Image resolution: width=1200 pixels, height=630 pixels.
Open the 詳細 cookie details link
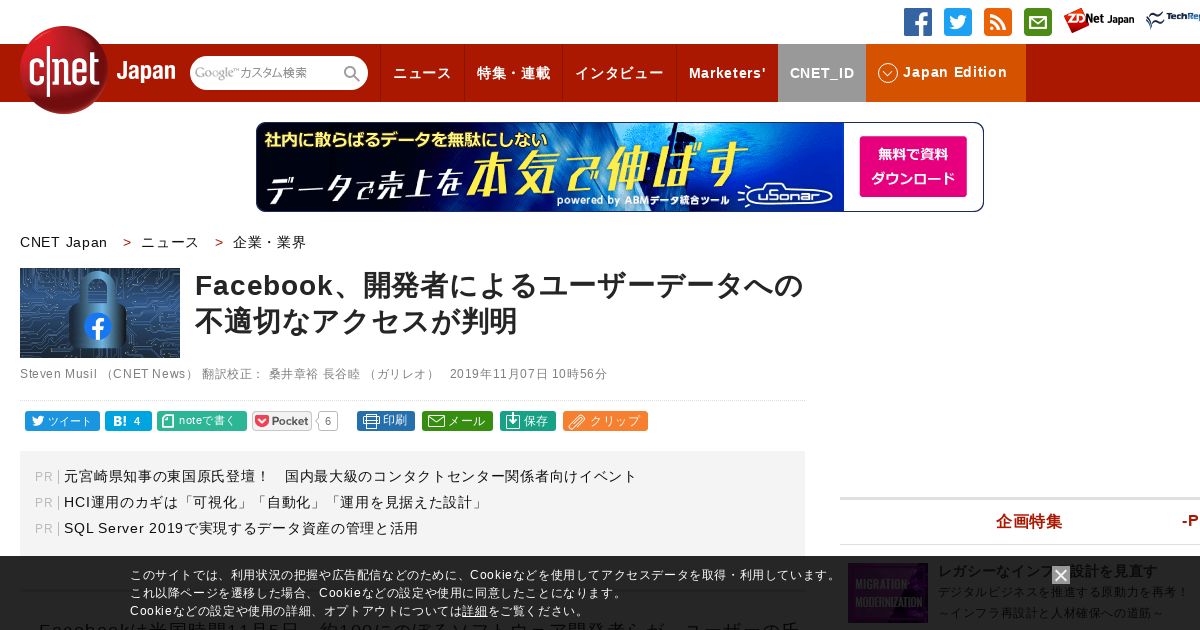click(x=475, y=611)
